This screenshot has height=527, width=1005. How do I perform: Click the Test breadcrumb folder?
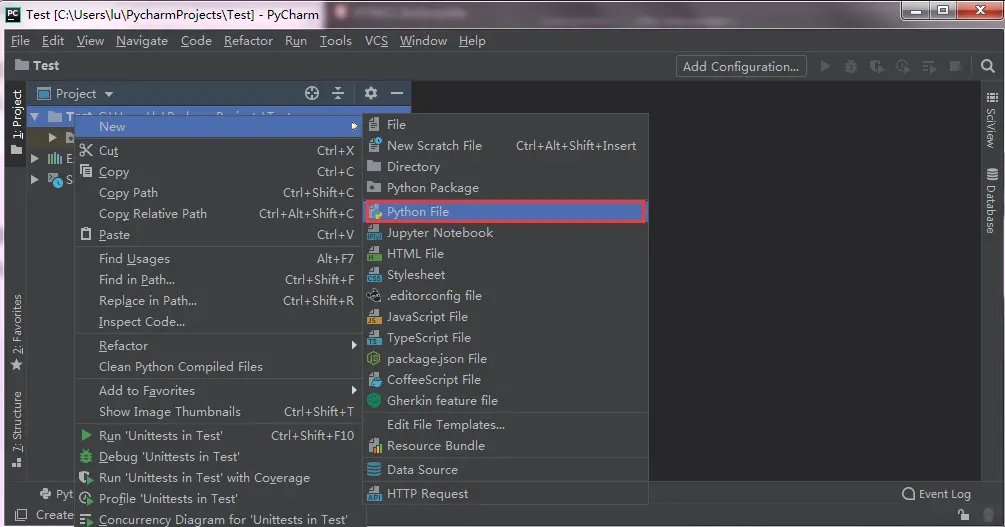click(37, 65)
